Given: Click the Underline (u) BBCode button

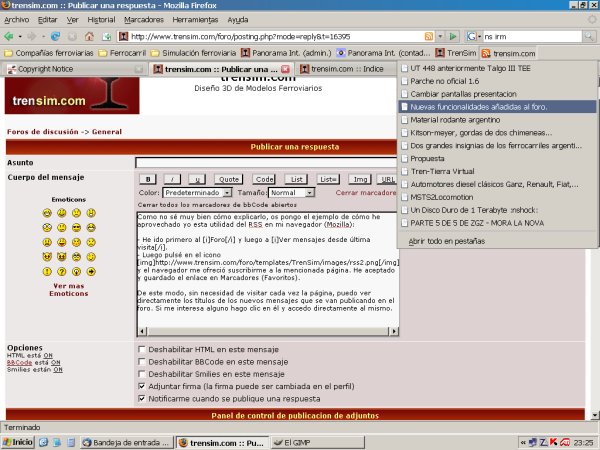Looking at the screenshot, I should [197, 178].
